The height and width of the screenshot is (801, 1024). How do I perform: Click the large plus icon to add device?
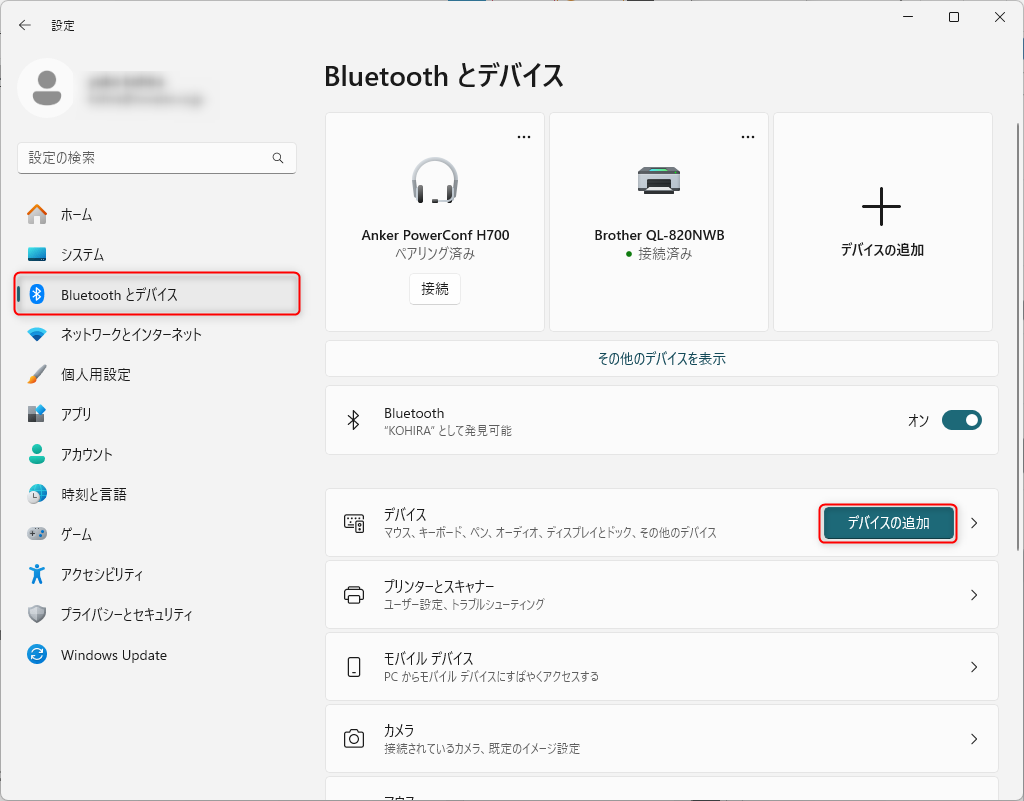(x=882, y=206)
